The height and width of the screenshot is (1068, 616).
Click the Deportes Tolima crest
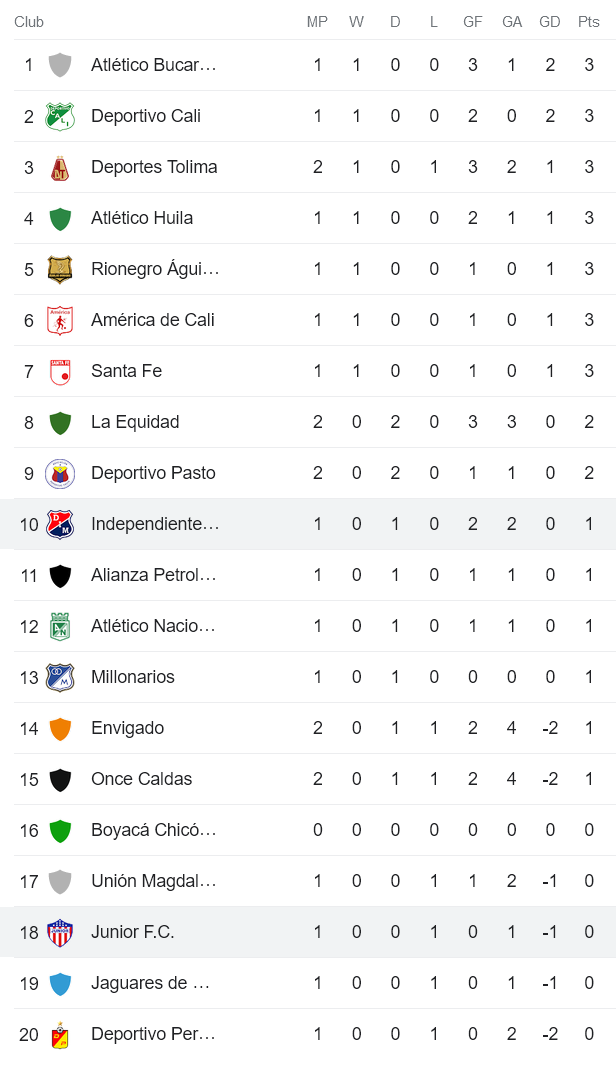[60, 167]
